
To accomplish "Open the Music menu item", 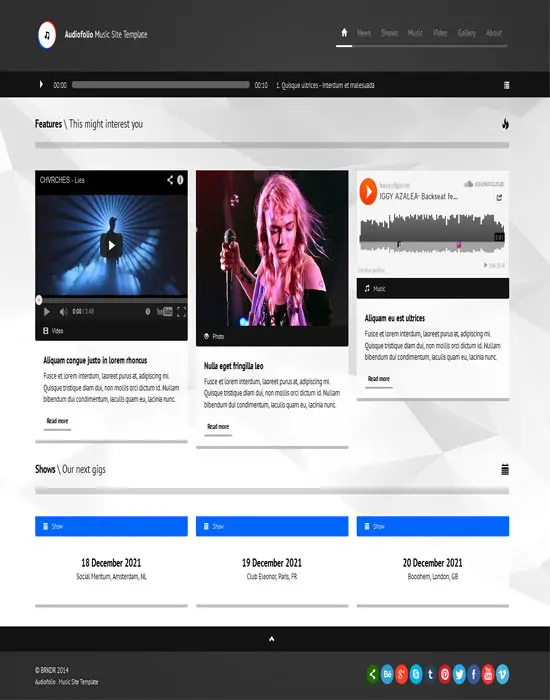I will pos(415,33).
